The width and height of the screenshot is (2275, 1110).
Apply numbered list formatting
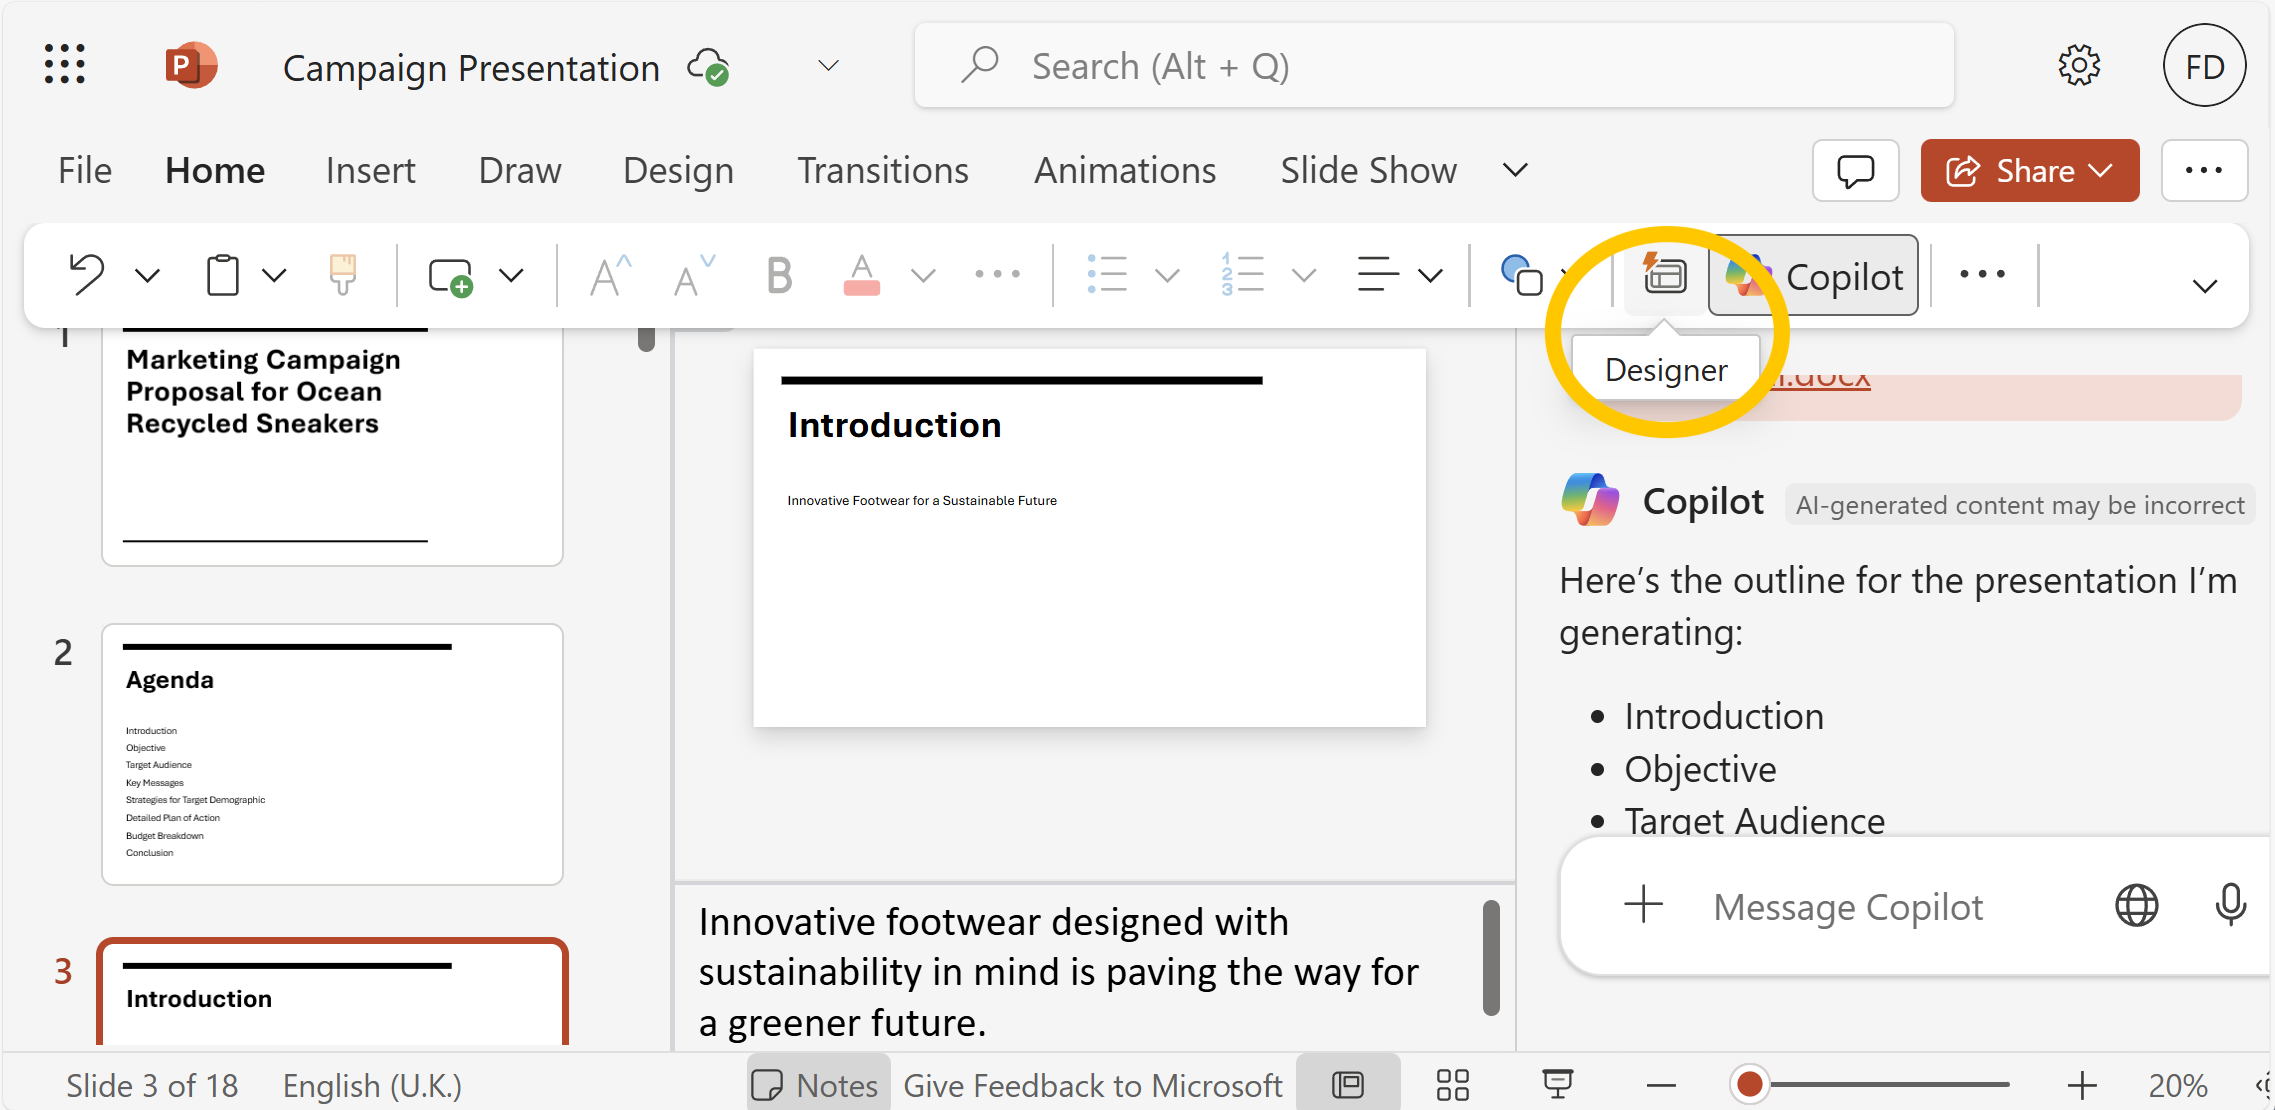coord(1242,274)
